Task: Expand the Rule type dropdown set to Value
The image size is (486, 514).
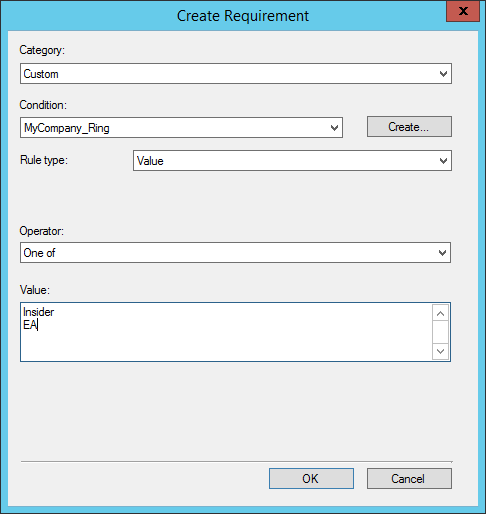Action: pos(292,161)
